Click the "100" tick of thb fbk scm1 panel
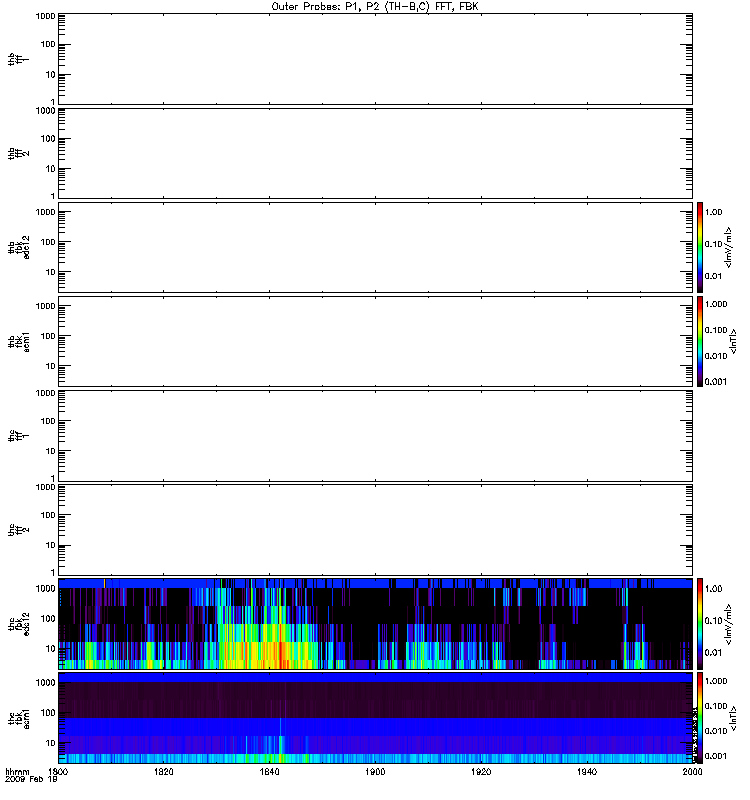This screenshot has height=800, width=750. (48, 336)
